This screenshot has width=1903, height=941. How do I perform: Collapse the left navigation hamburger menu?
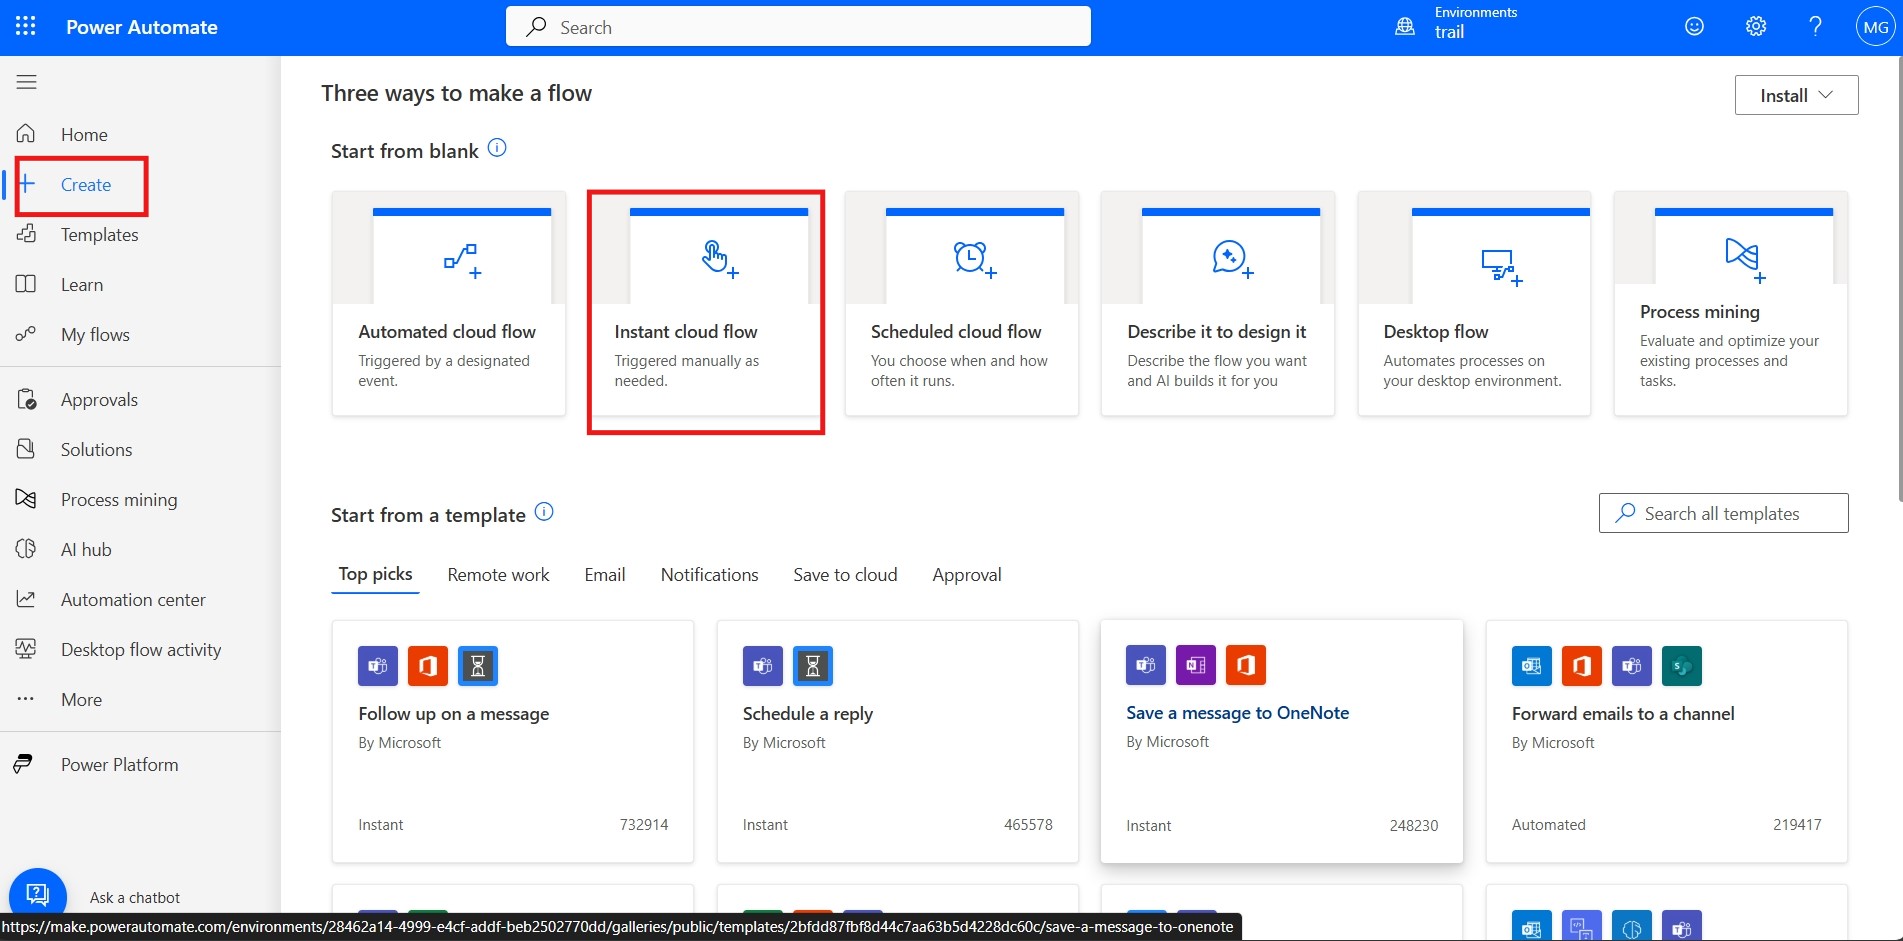(x=27, y=82)
